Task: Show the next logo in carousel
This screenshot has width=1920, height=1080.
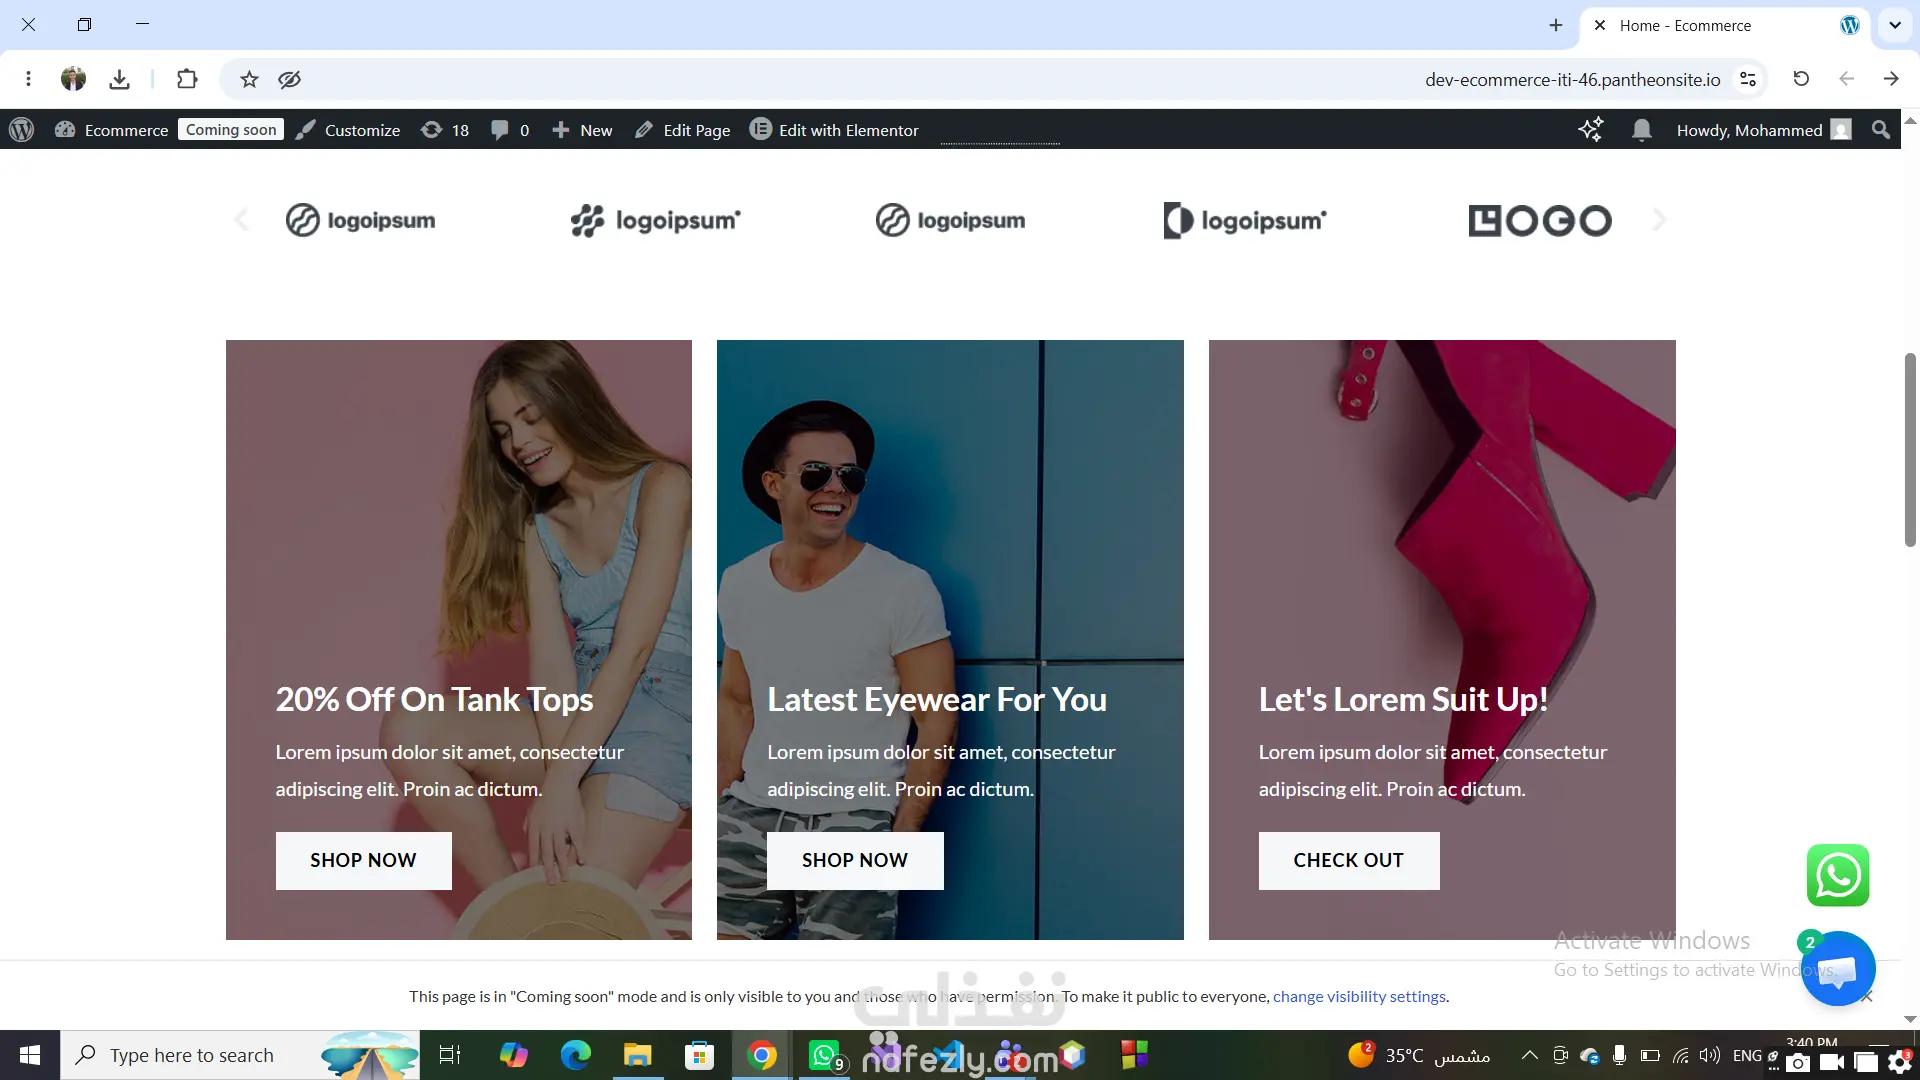Action: click(x=1660, y=220)
